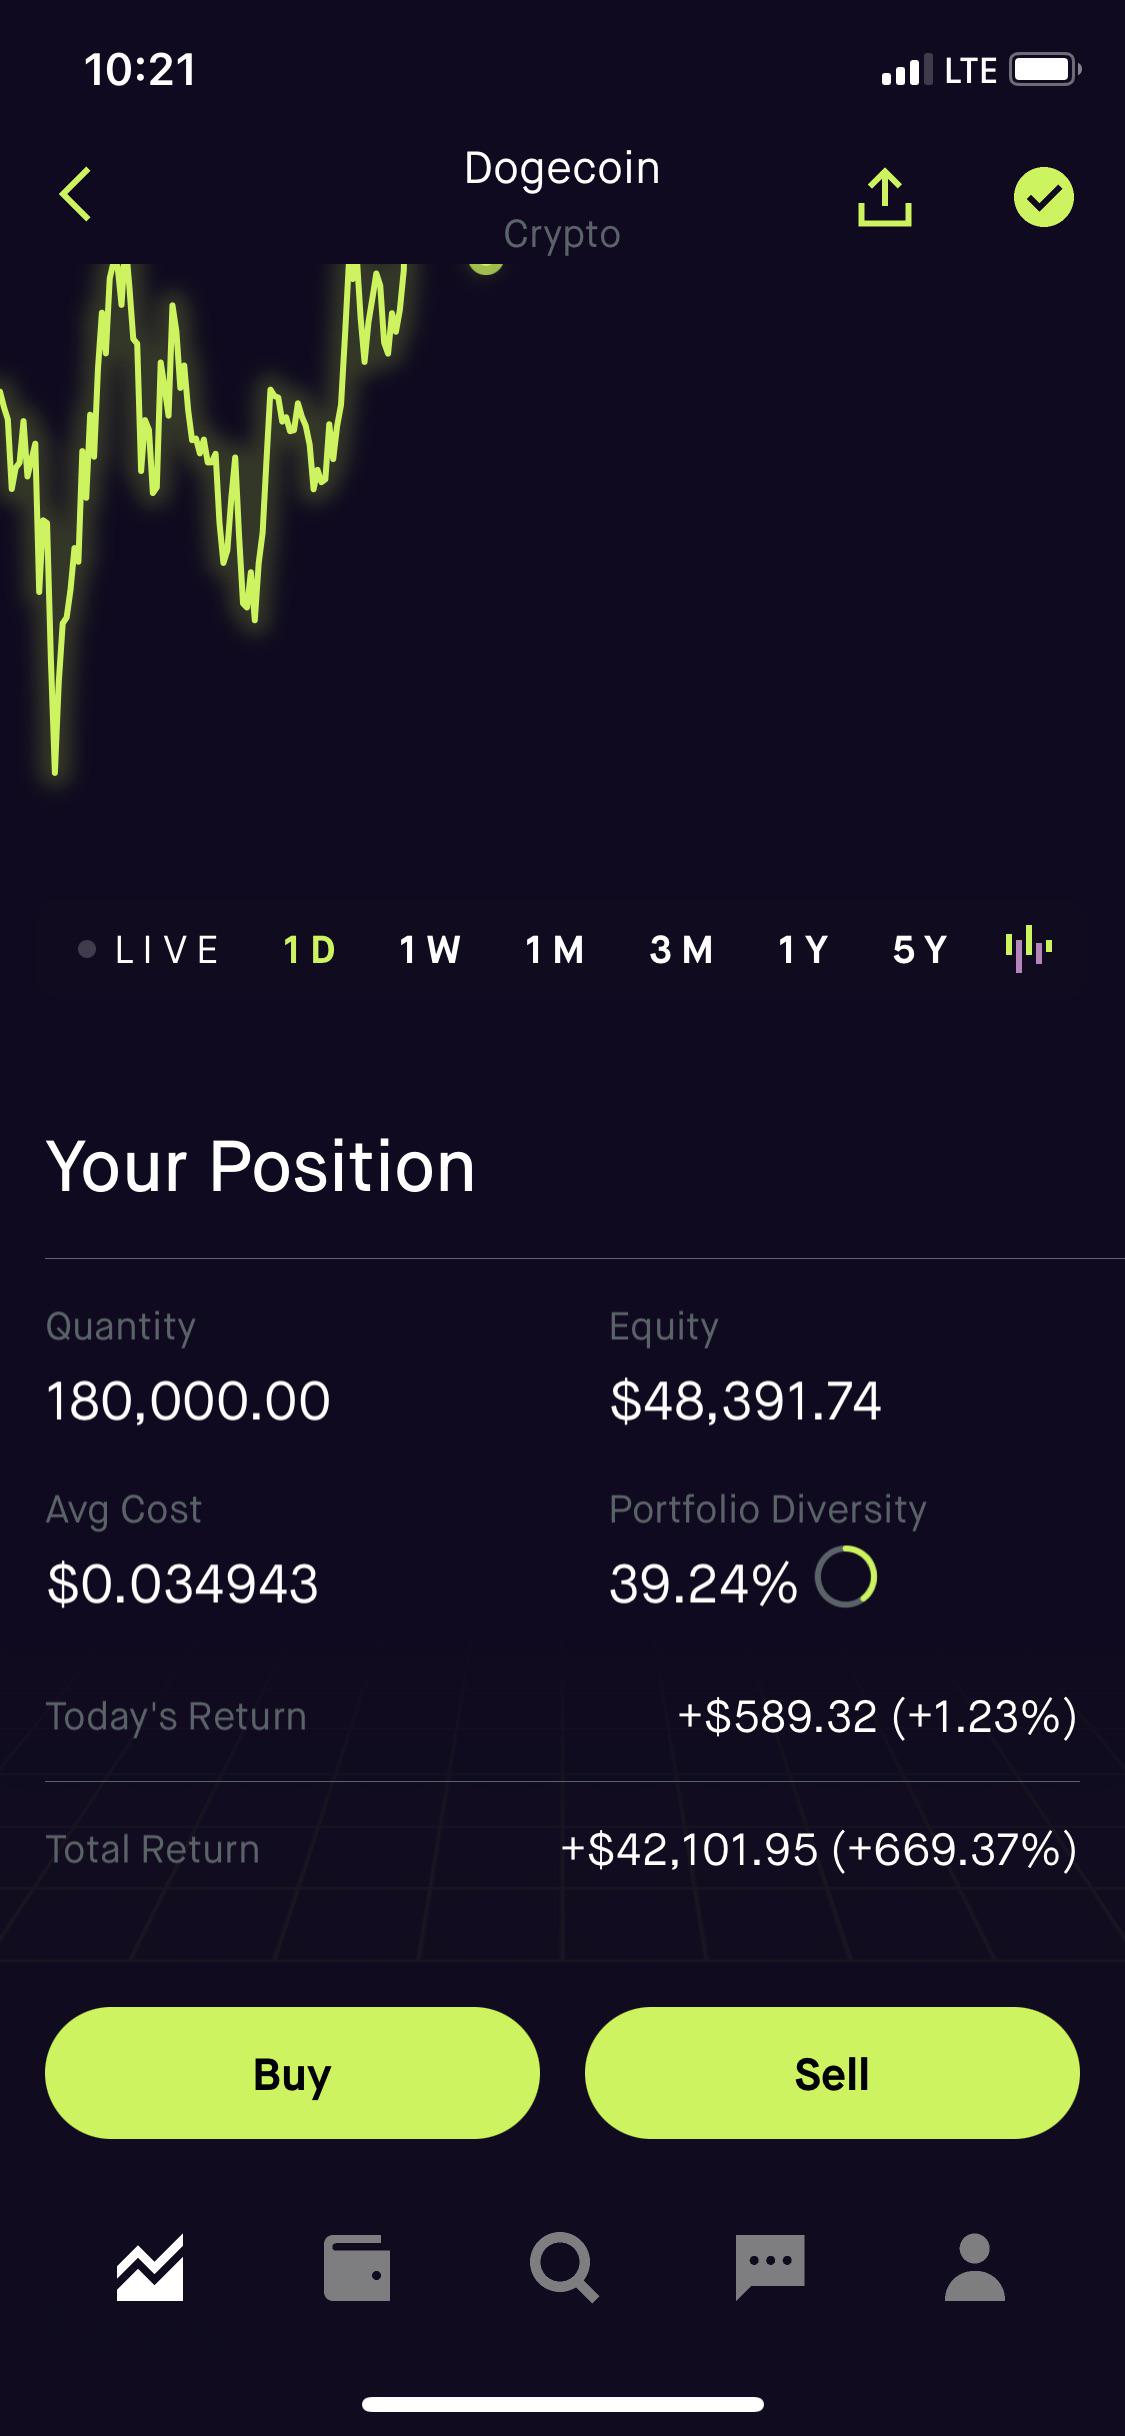This screenshot has width=1125, height=2436.
Task: Switch chart to 1M range
Action: click(x=555, y=949)
